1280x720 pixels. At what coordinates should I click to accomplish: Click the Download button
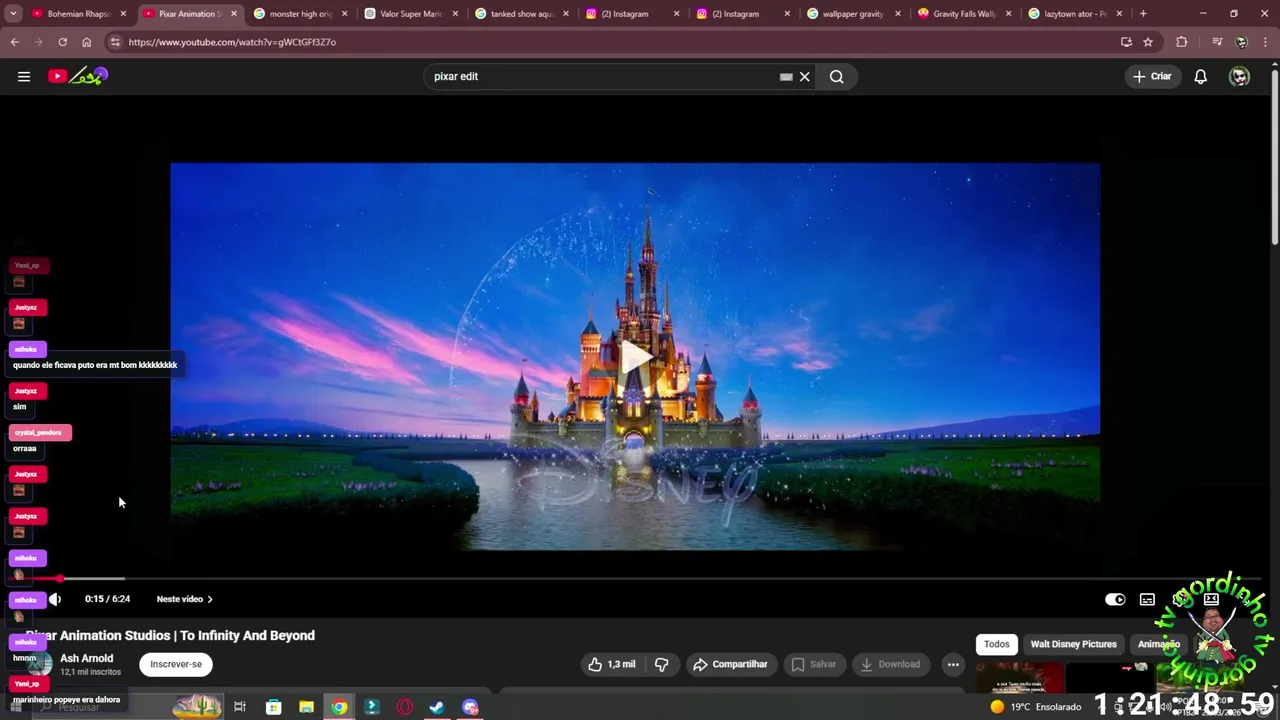click(x=890, y=664)
